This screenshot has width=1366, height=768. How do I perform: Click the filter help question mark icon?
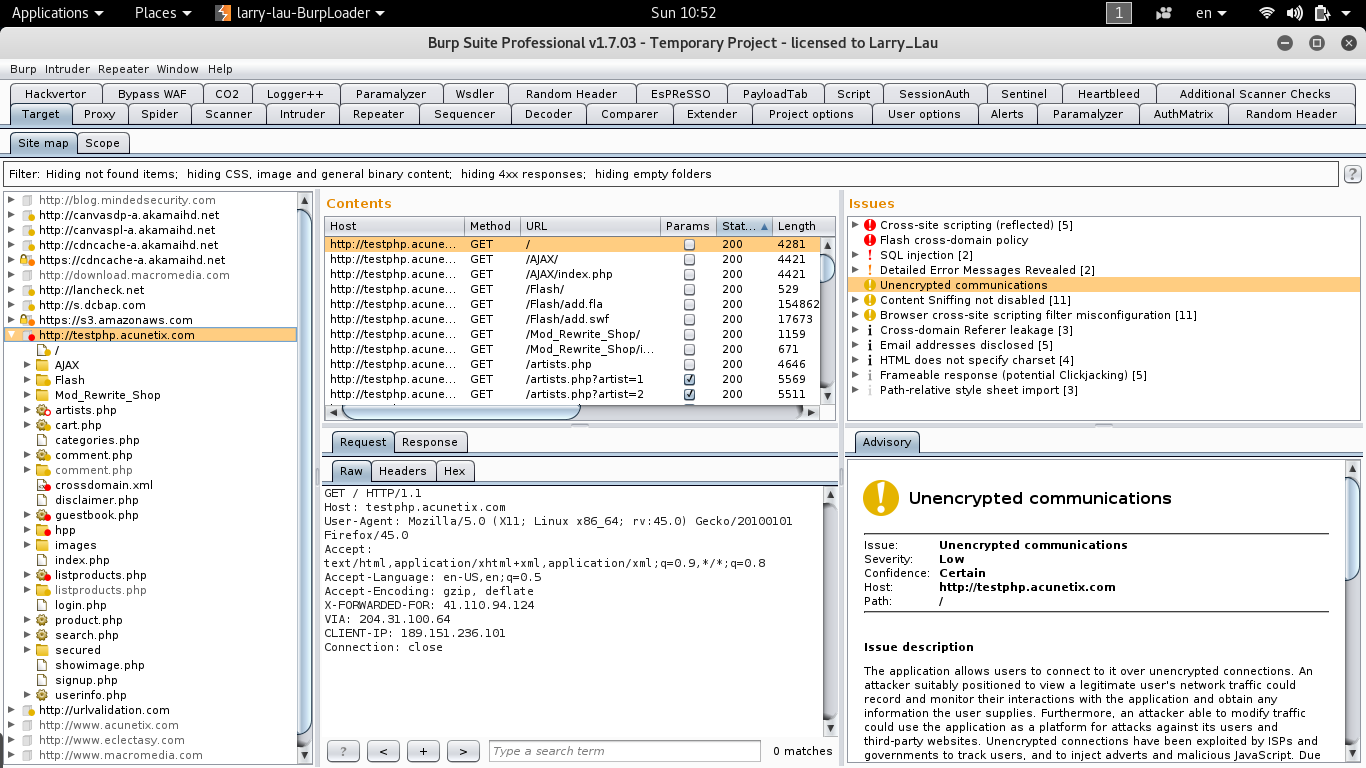(x=1352, y=174)
